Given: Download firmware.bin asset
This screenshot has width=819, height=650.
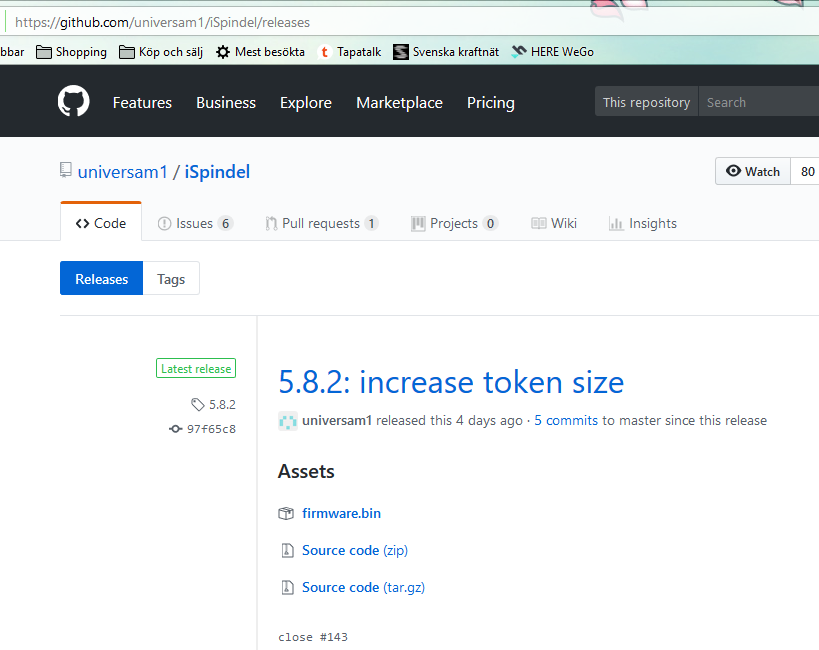Looking at the screenshot, I should (341, 513).
